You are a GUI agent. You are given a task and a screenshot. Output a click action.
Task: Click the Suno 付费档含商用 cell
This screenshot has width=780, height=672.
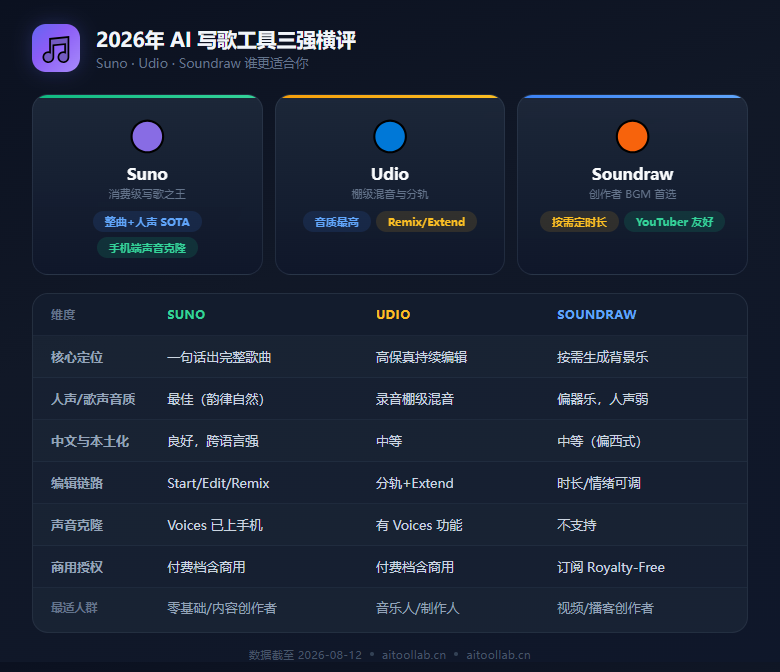[x=206, y=567]
